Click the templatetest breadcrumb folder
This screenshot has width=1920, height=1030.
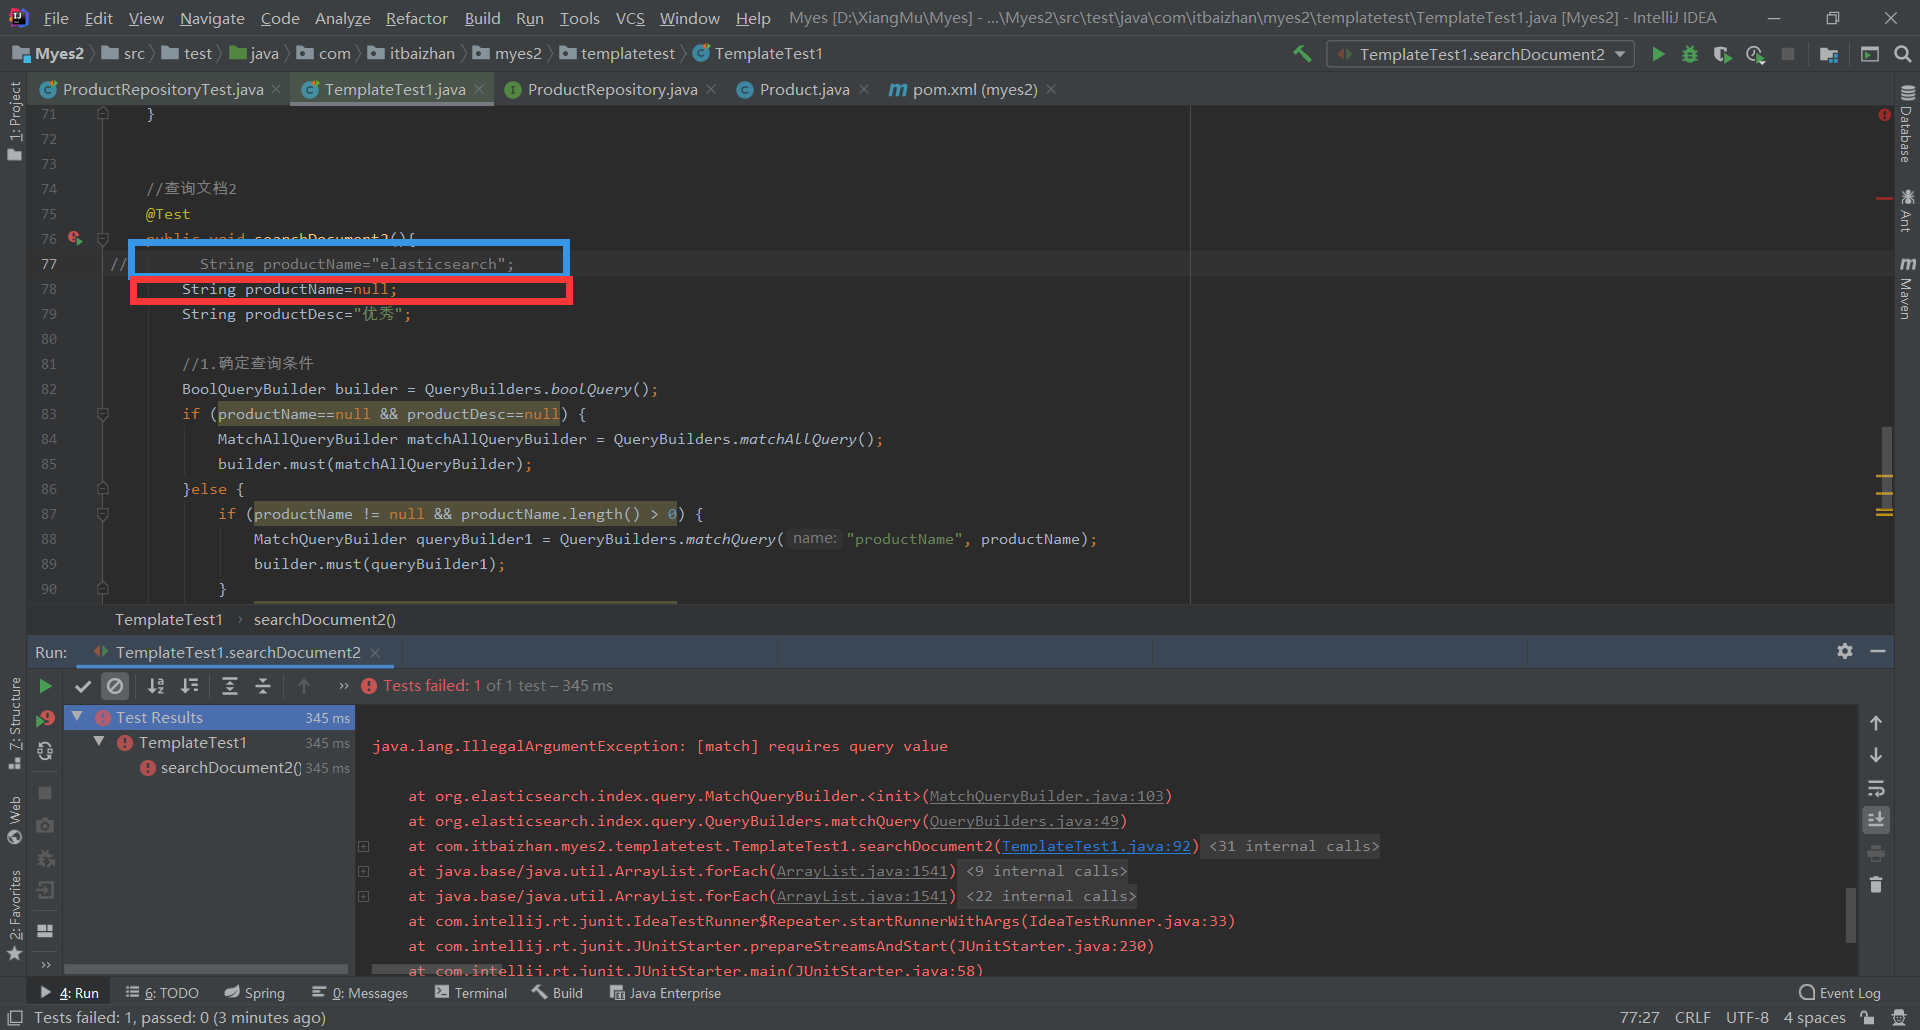pyautogui.click(x=618, y=54)
